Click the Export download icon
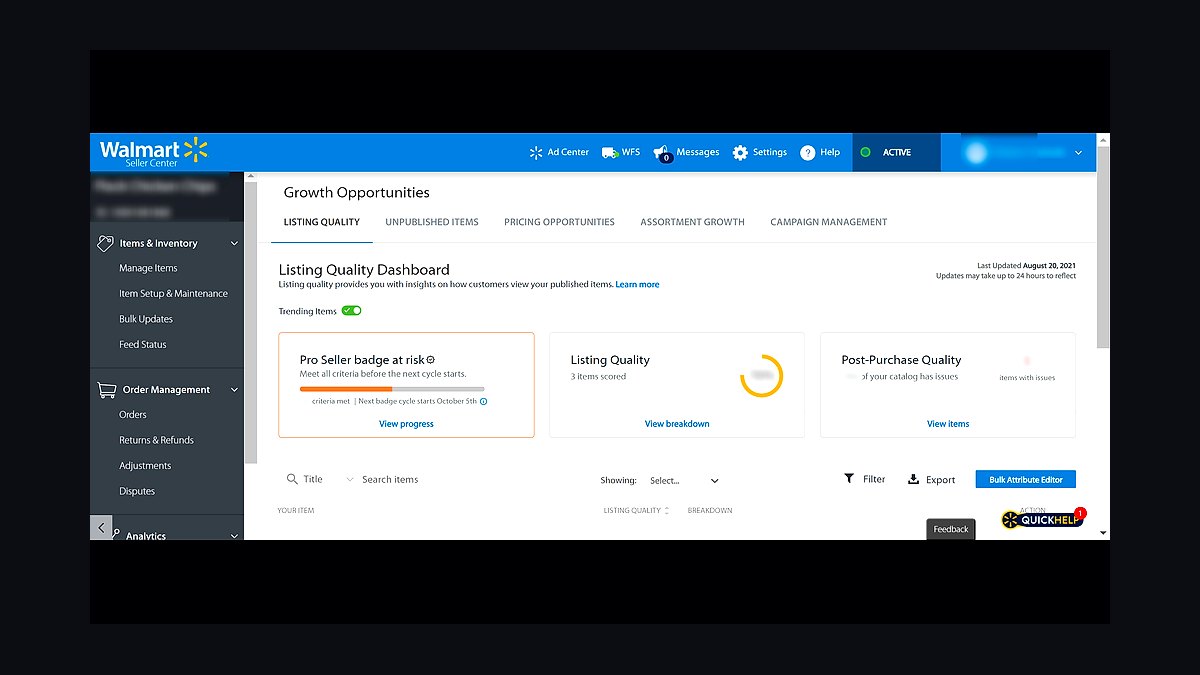This screenshot has height=675, width=1200. click(913, 479)
